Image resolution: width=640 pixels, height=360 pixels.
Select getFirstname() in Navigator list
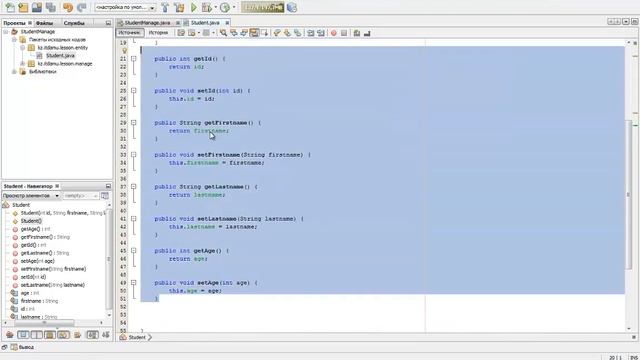click(x=45, y=237)
